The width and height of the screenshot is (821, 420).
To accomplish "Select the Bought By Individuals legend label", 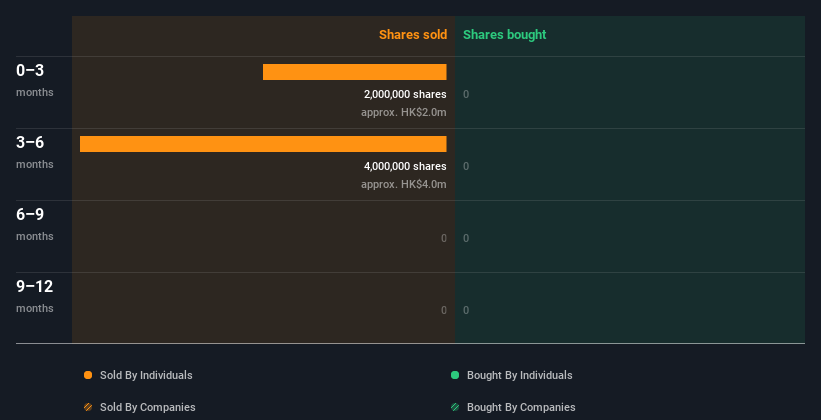I will [519, 375].
